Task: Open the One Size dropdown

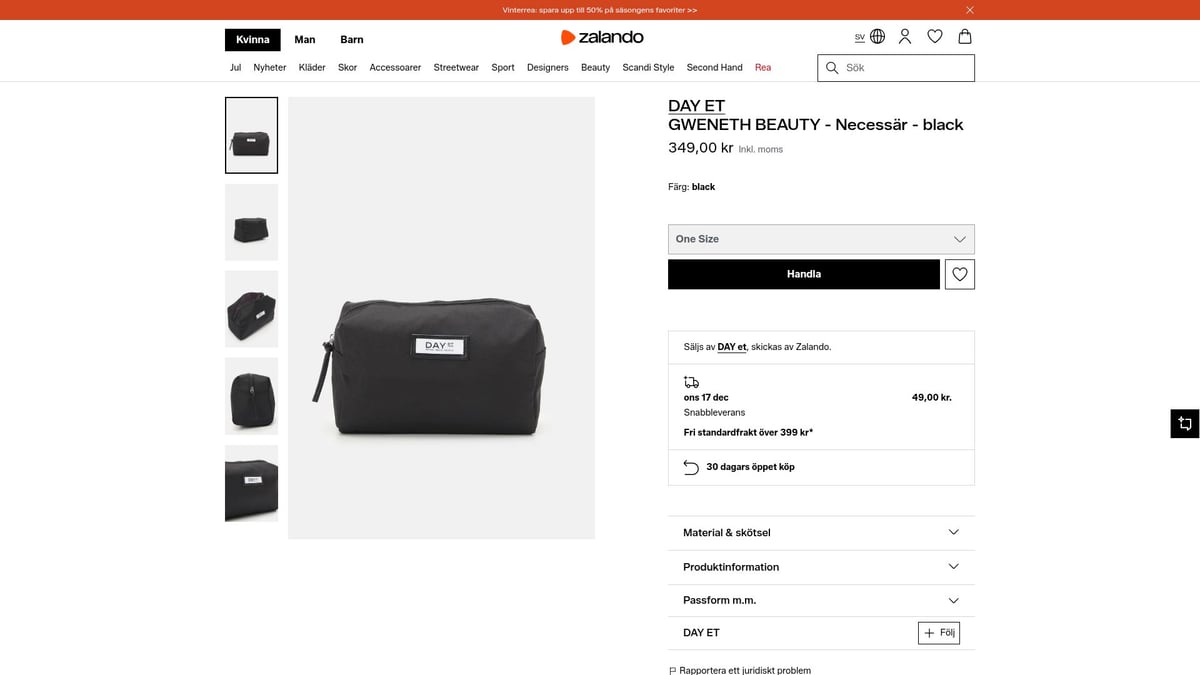Action: tap(820, 239)
